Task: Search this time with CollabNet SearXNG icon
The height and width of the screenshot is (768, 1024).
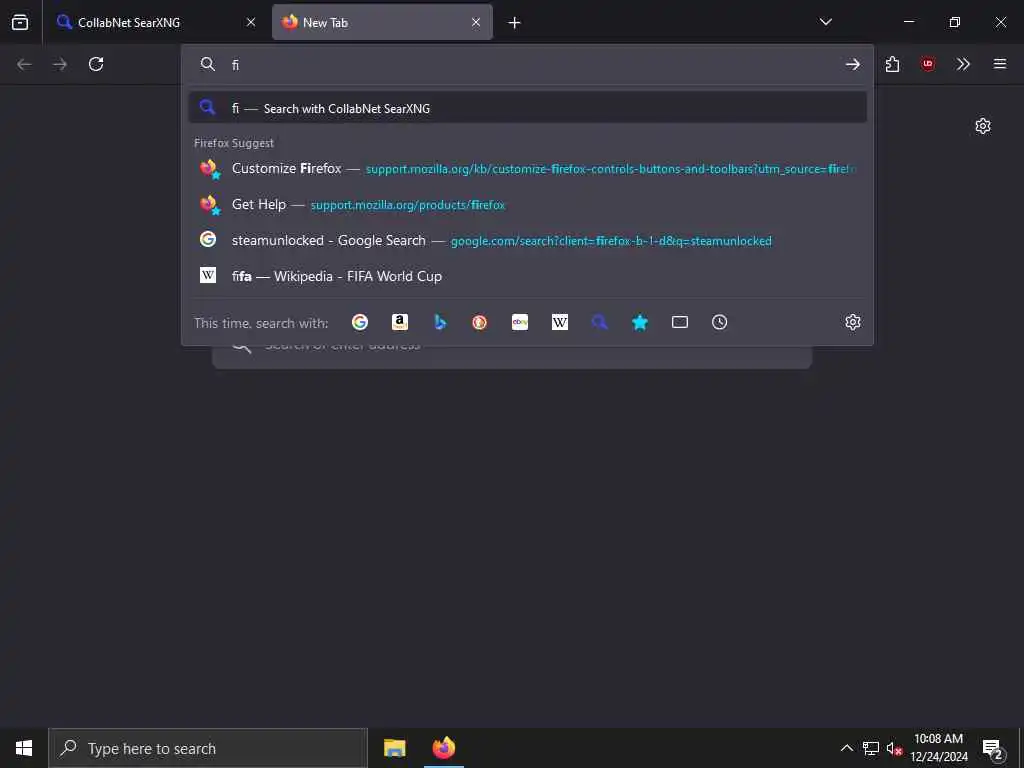Action: [x=600, y=322]
